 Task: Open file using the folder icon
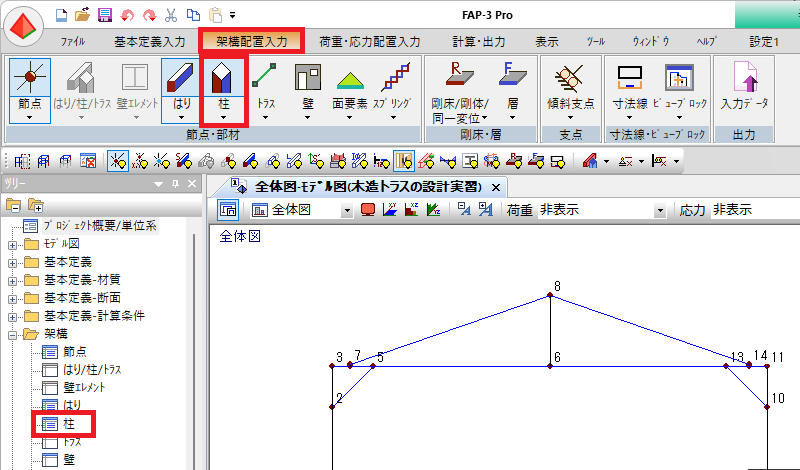coord(82,15)
